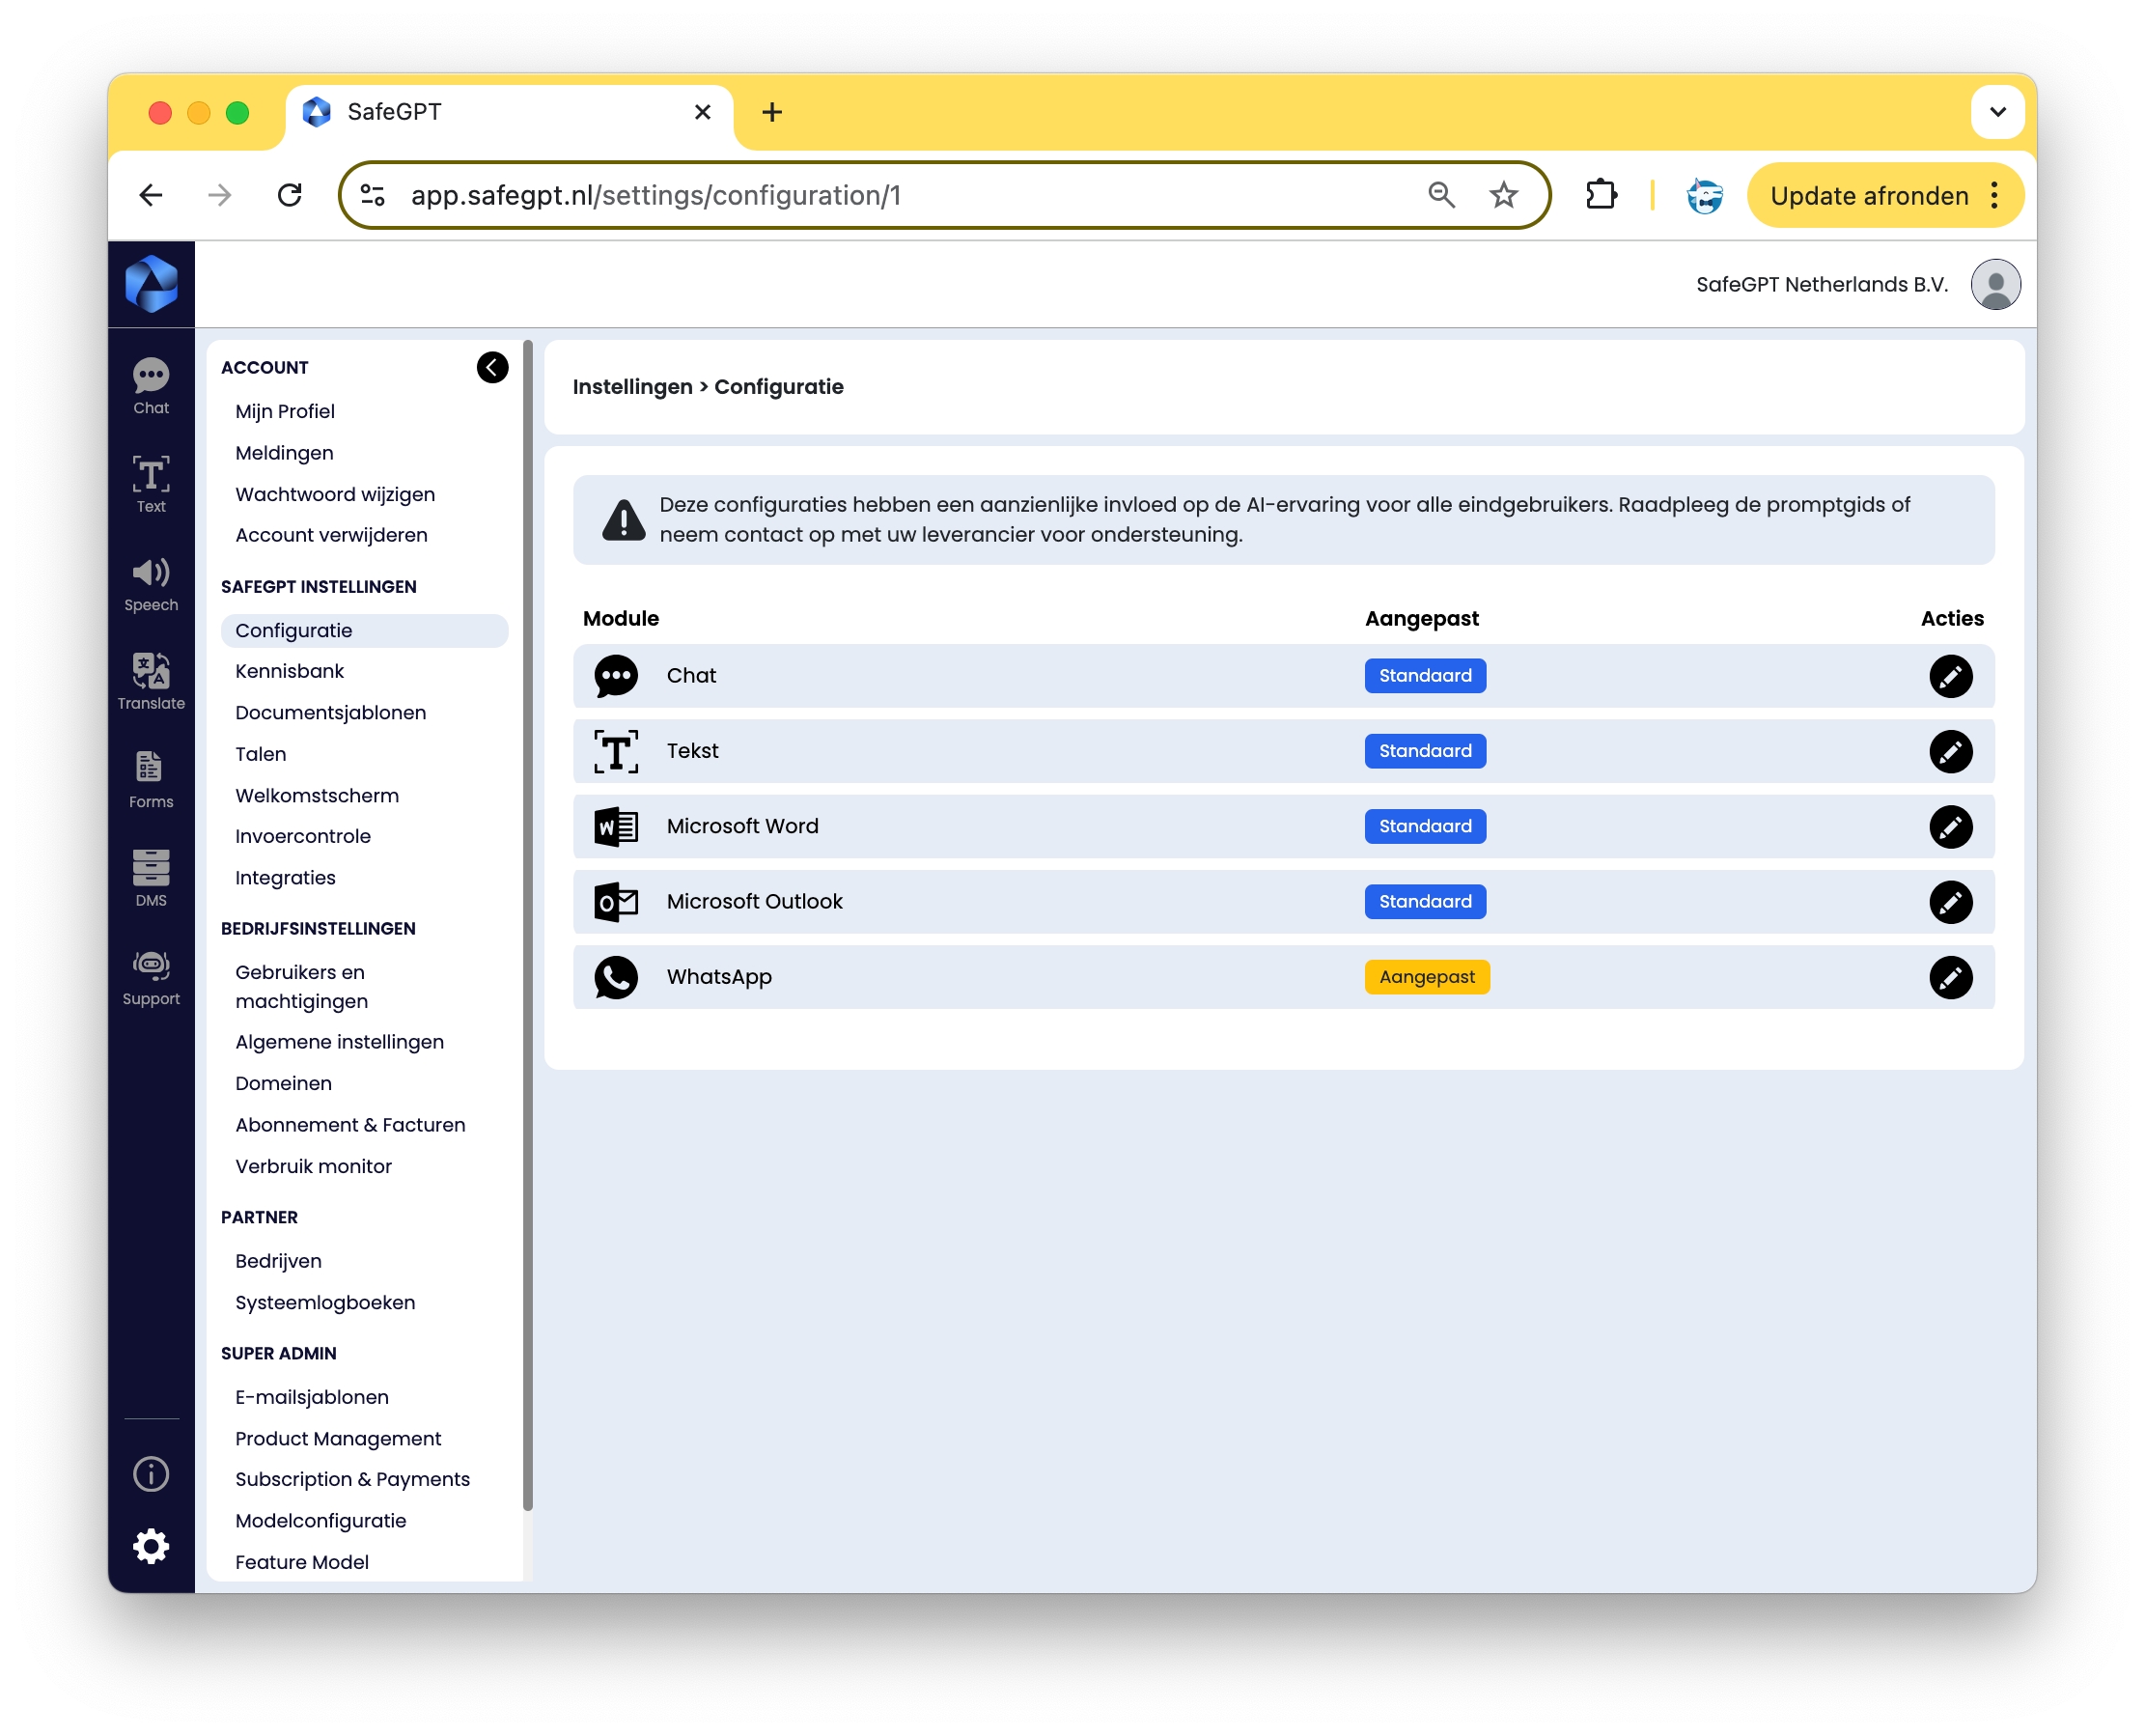
Task: Open Chrome three-dot menu
Action: click(x=1994, y=195)
